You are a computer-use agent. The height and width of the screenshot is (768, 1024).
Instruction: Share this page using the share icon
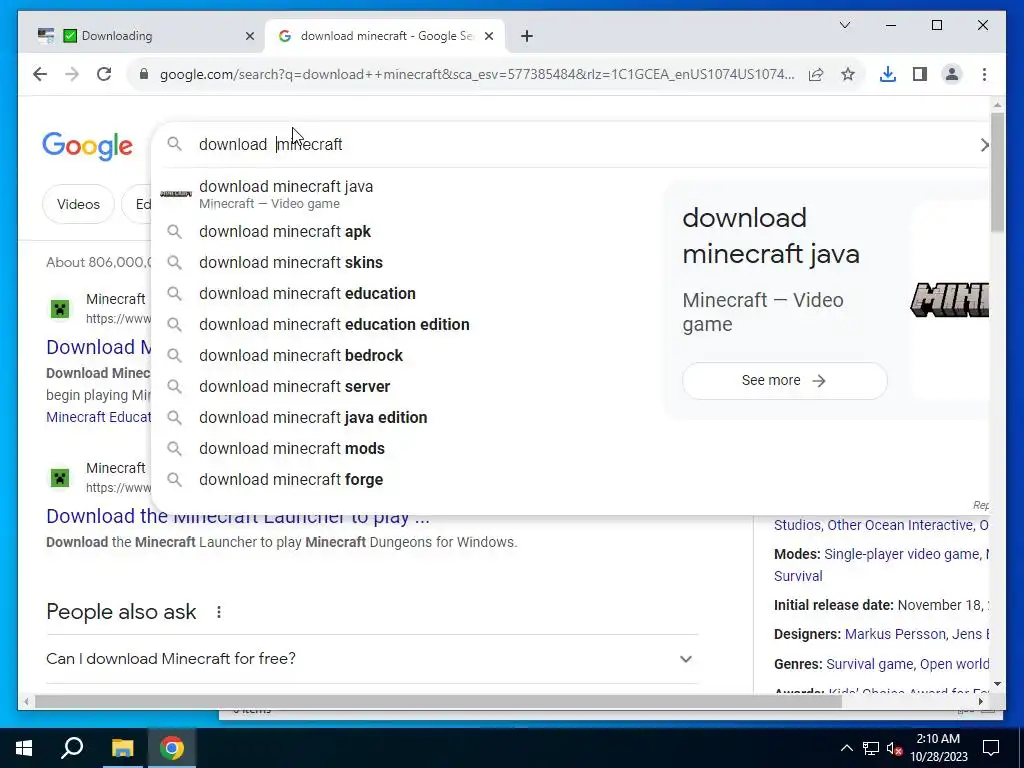coord(816,74)
